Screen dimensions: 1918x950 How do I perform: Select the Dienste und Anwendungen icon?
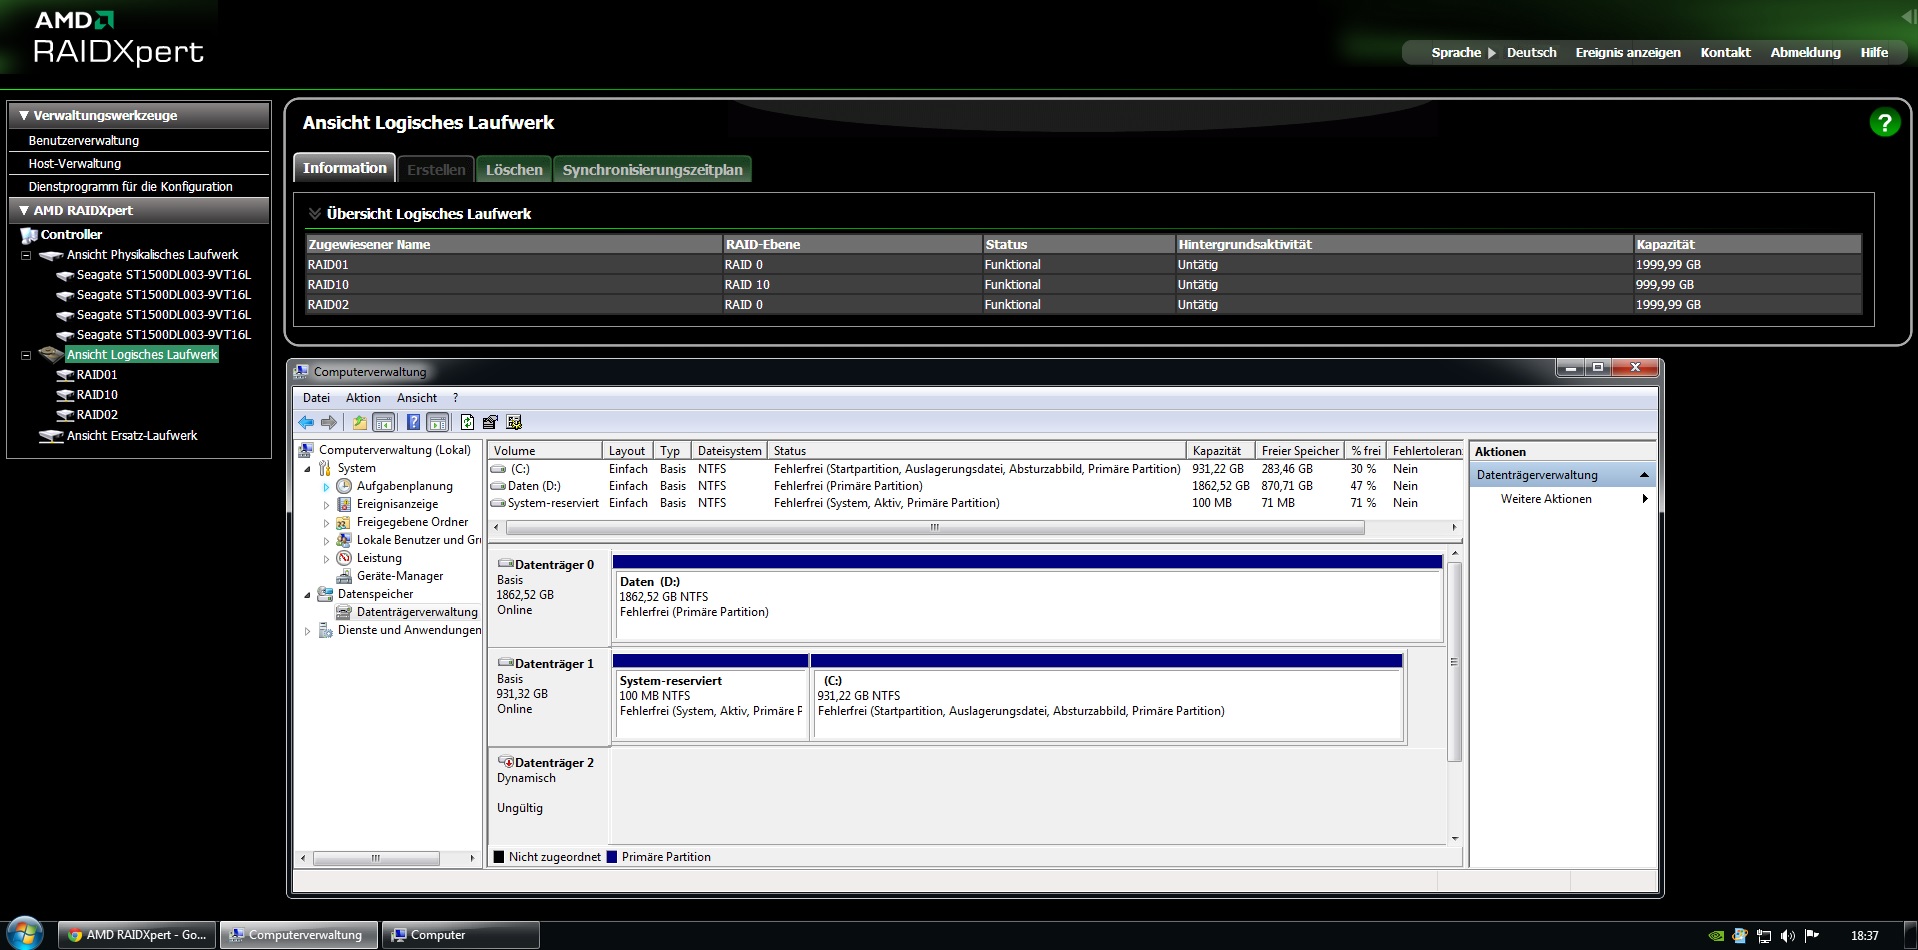325,630
